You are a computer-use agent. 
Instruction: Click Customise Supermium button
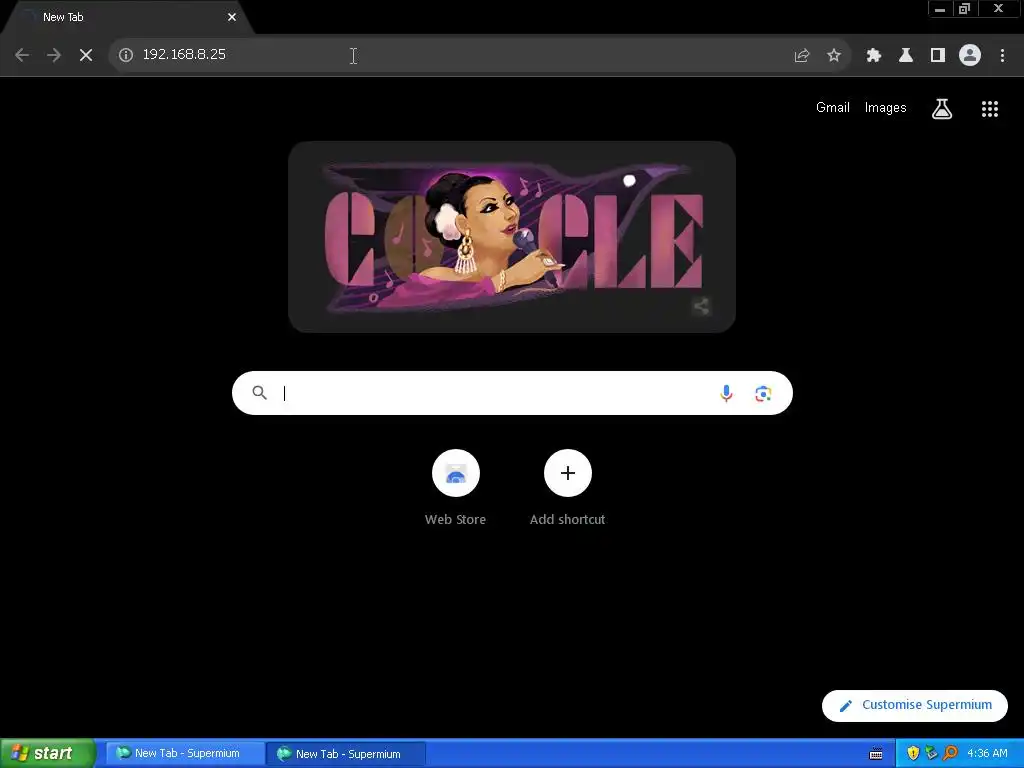coord(915,705)
